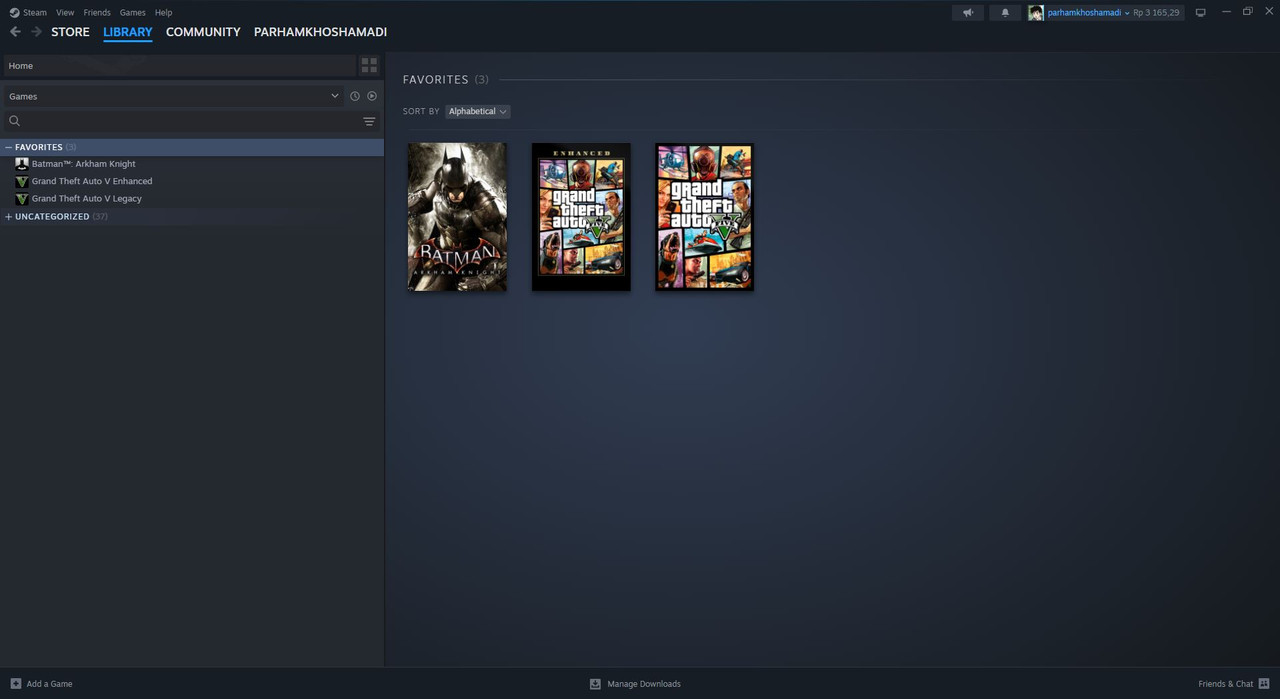Screen dimensions: 1280x699
Task: Click the user avatar picture
Action: 1036,13
